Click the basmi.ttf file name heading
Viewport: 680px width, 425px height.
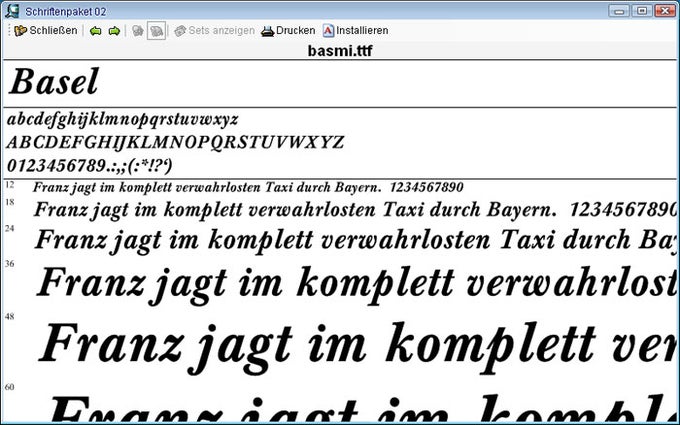(340, 51)
